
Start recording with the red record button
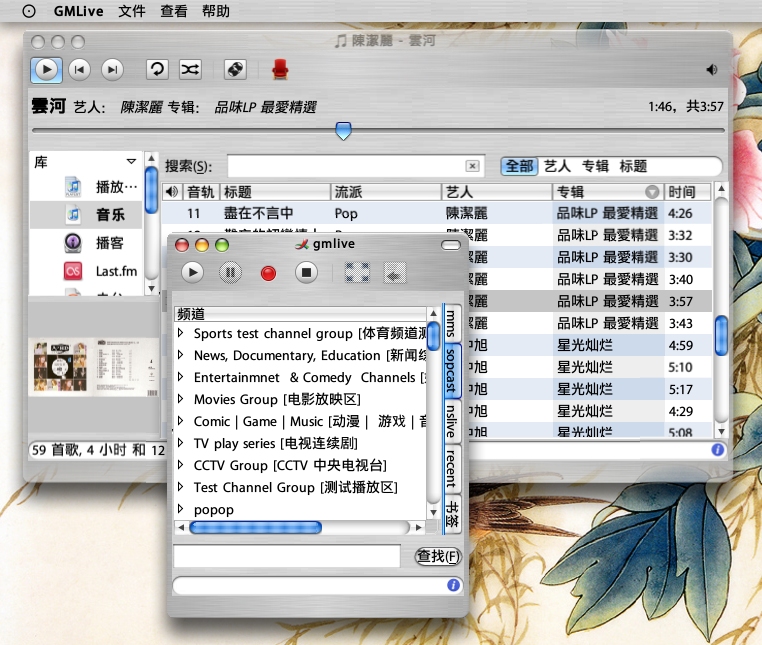(268, 273)
